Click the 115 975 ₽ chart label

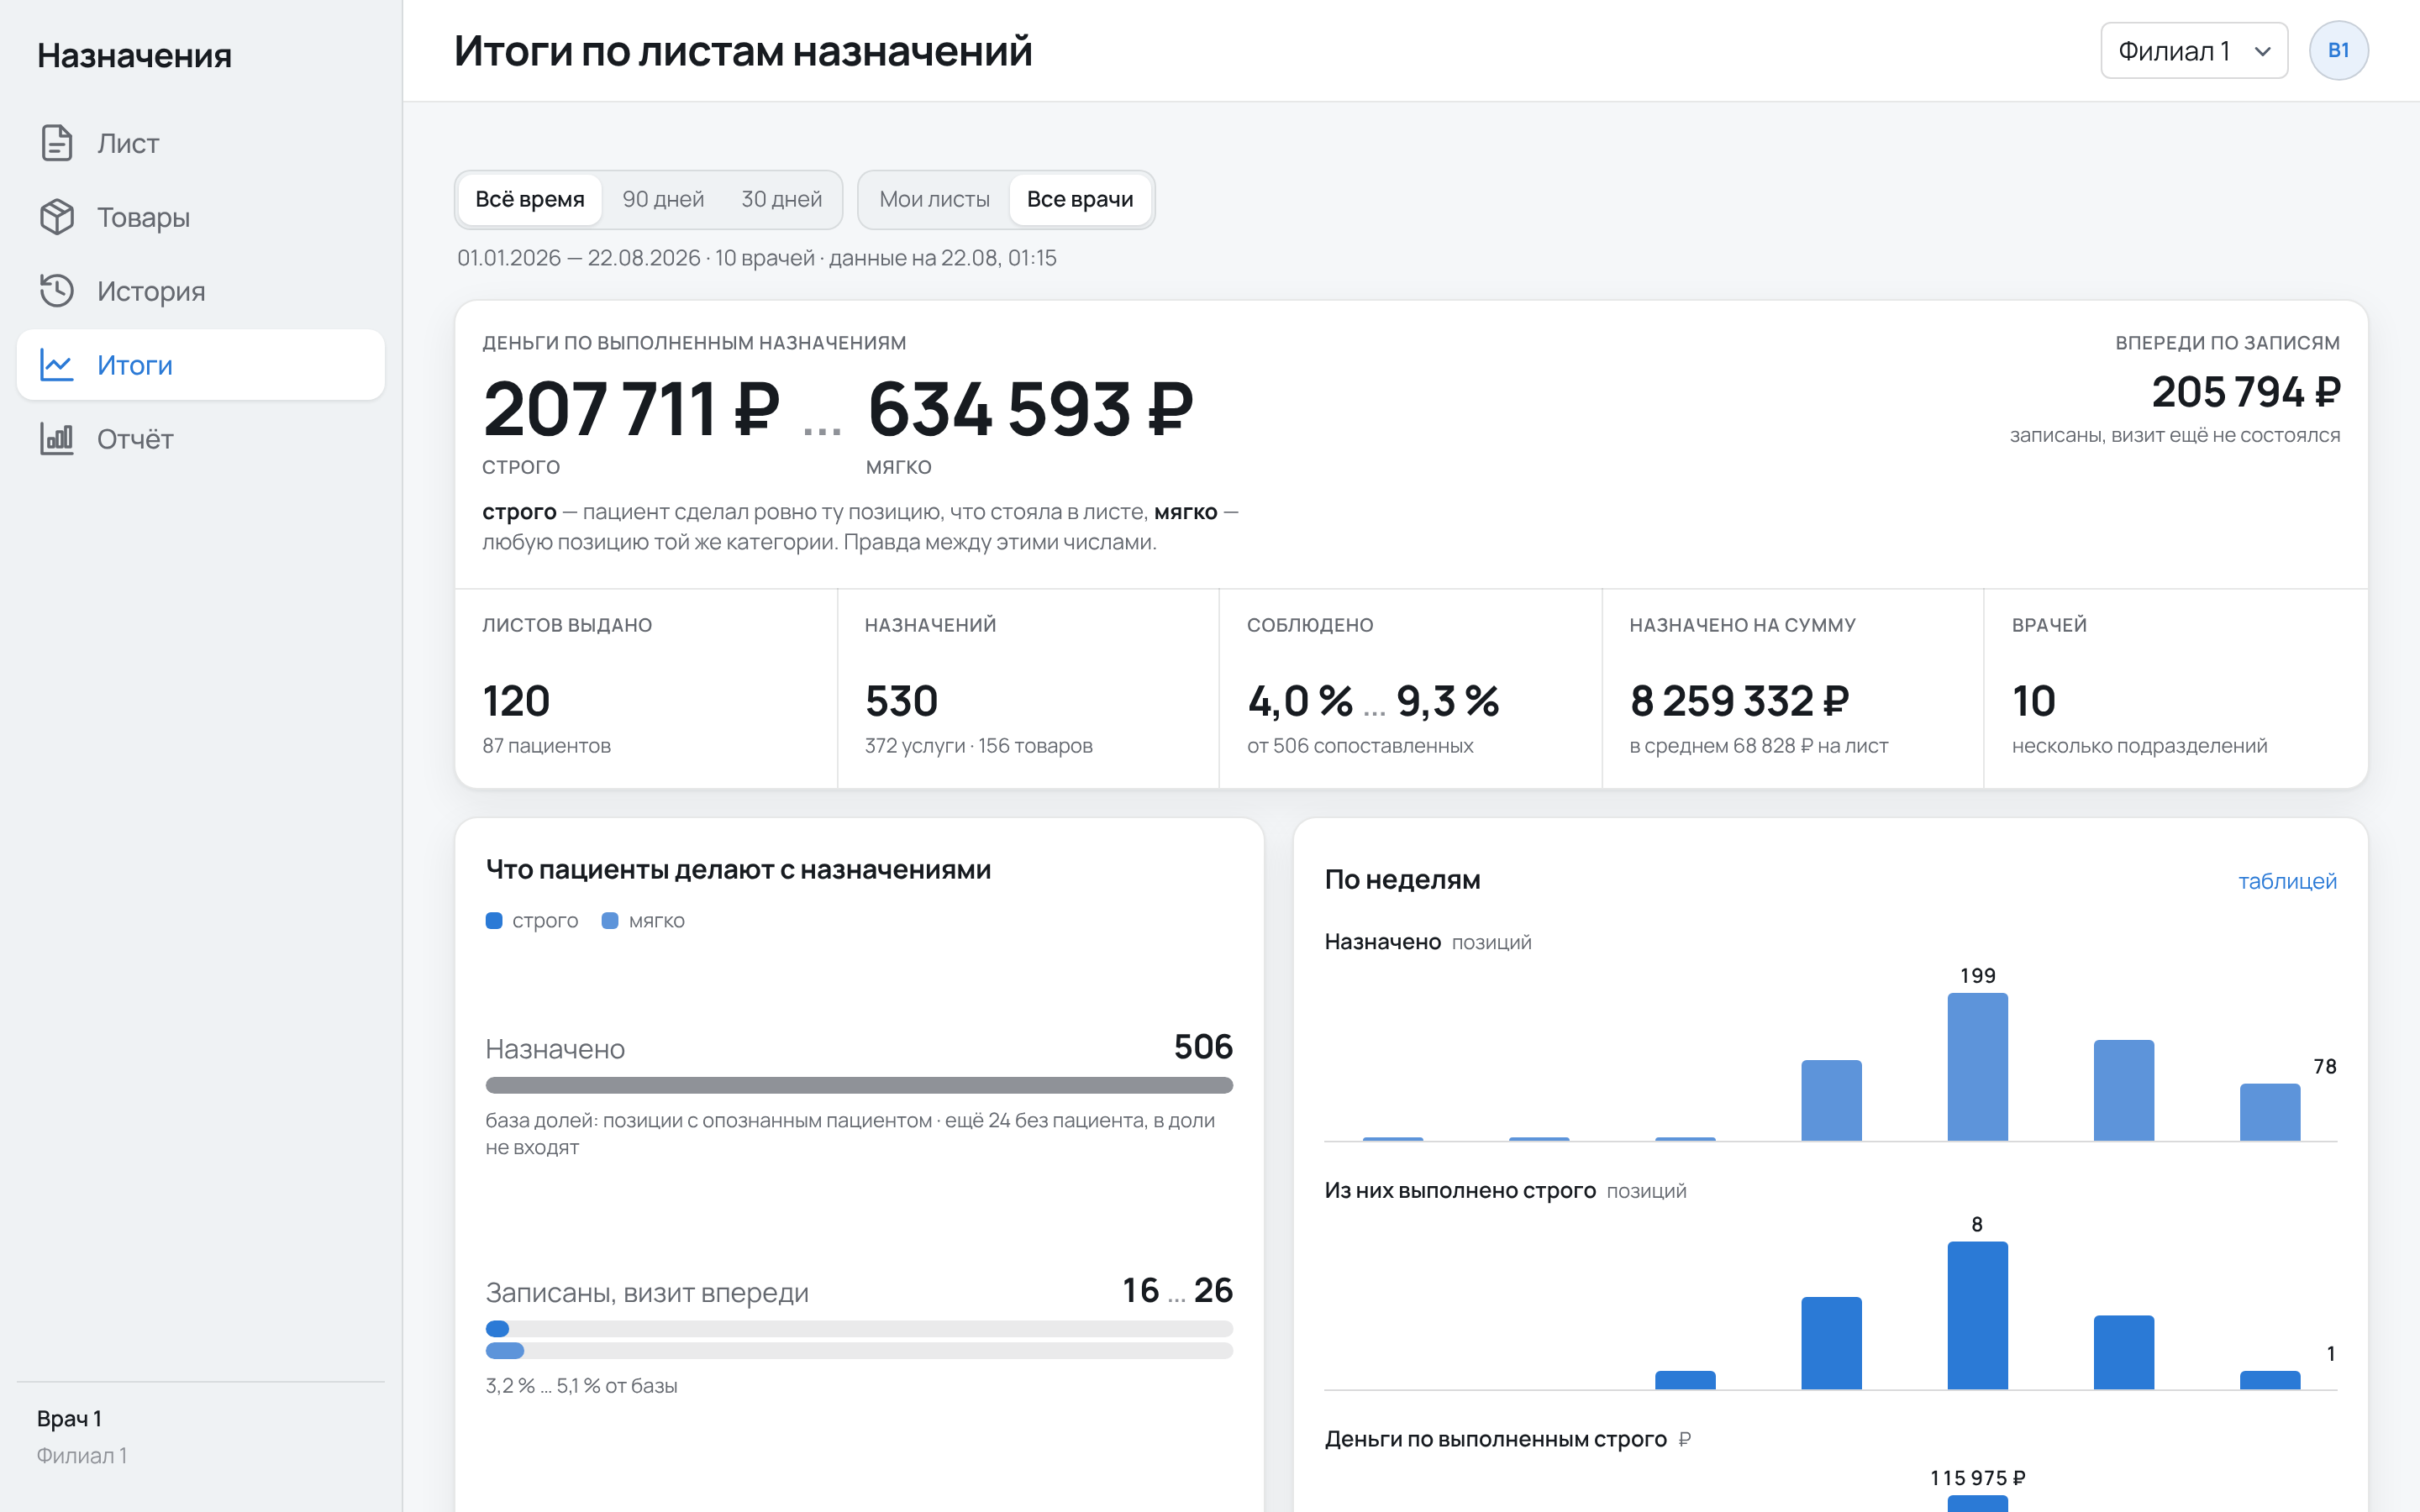click(x=1977, y=1477)
